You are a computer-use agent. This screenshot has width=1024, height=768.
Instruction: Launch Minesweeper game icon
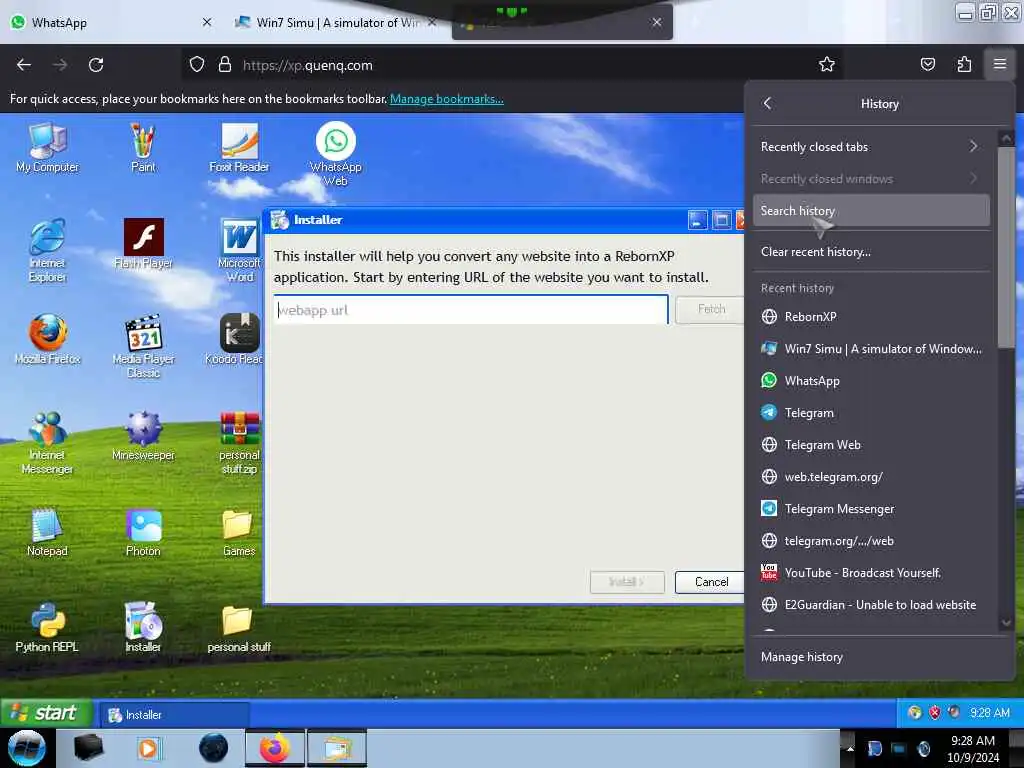[x=143, y=436]
